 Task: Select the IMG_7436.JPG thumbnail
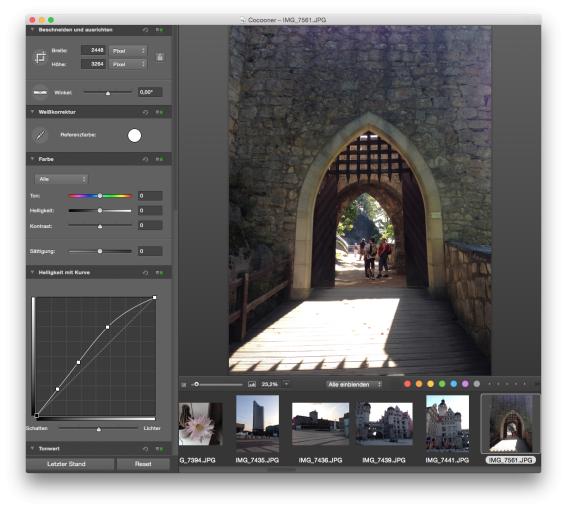click(x=320, y=424)
